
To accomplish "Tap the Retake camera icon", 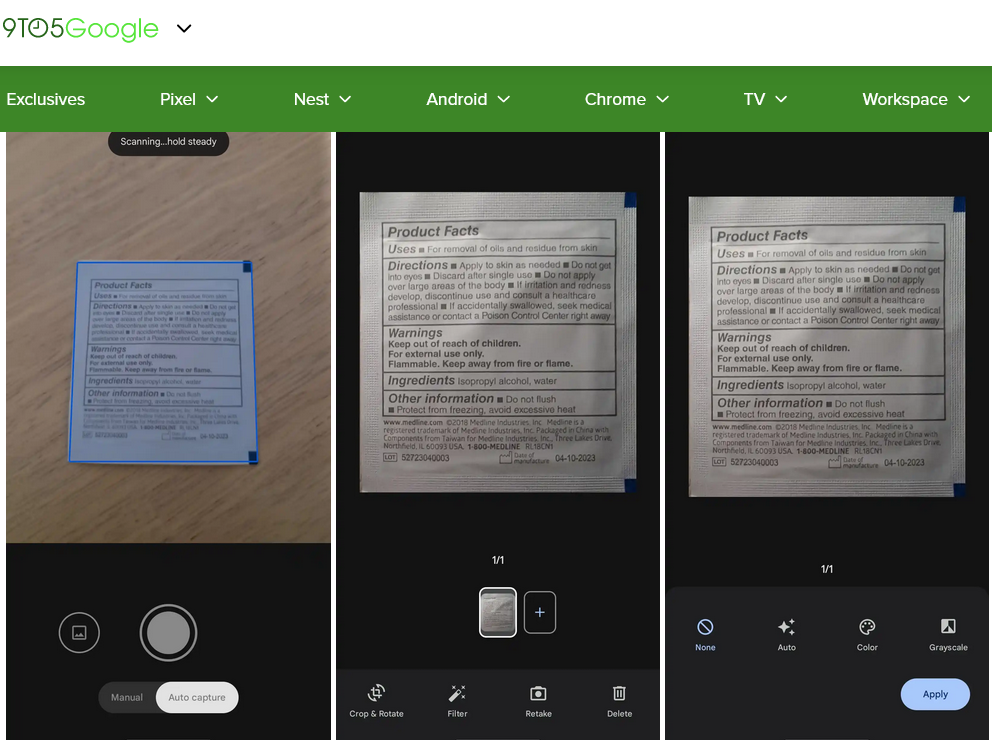I will coord(538,701).
